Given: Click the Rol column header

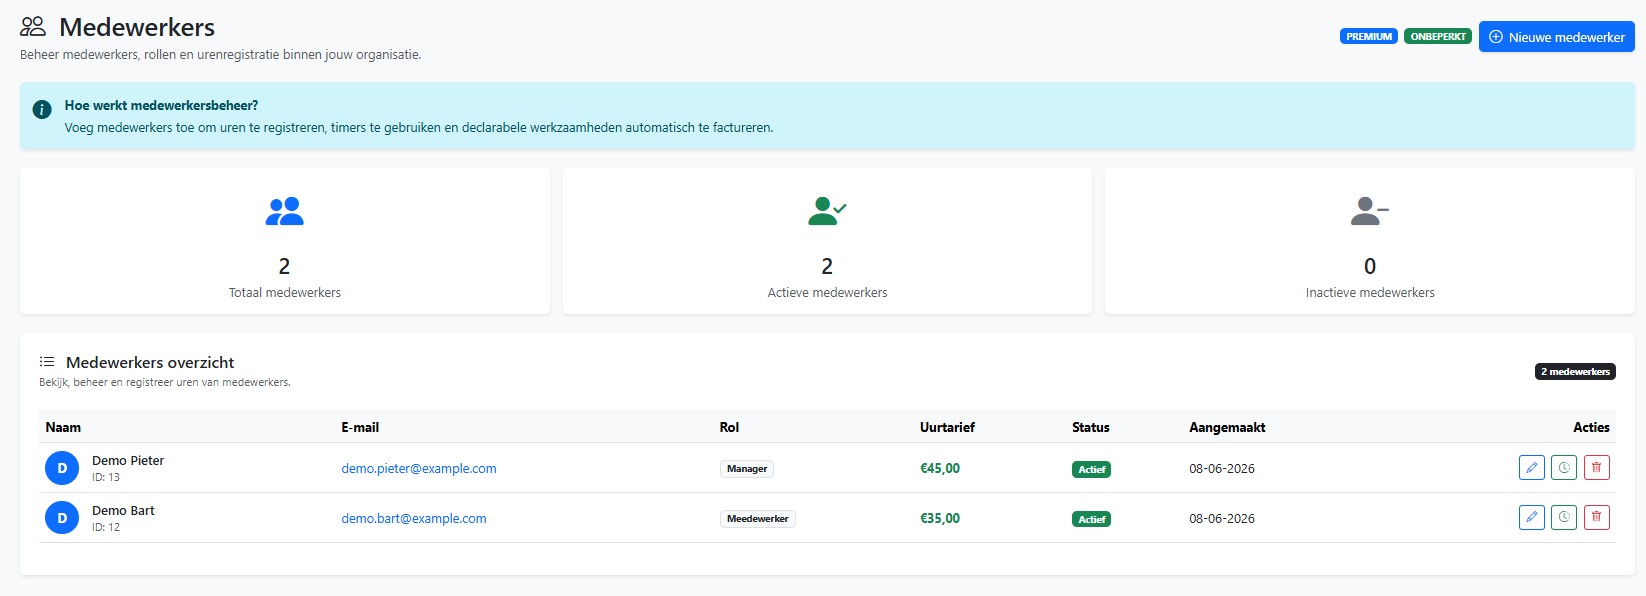Looking at the screenshot, I should pyautogui.click(x=729, y=427).
